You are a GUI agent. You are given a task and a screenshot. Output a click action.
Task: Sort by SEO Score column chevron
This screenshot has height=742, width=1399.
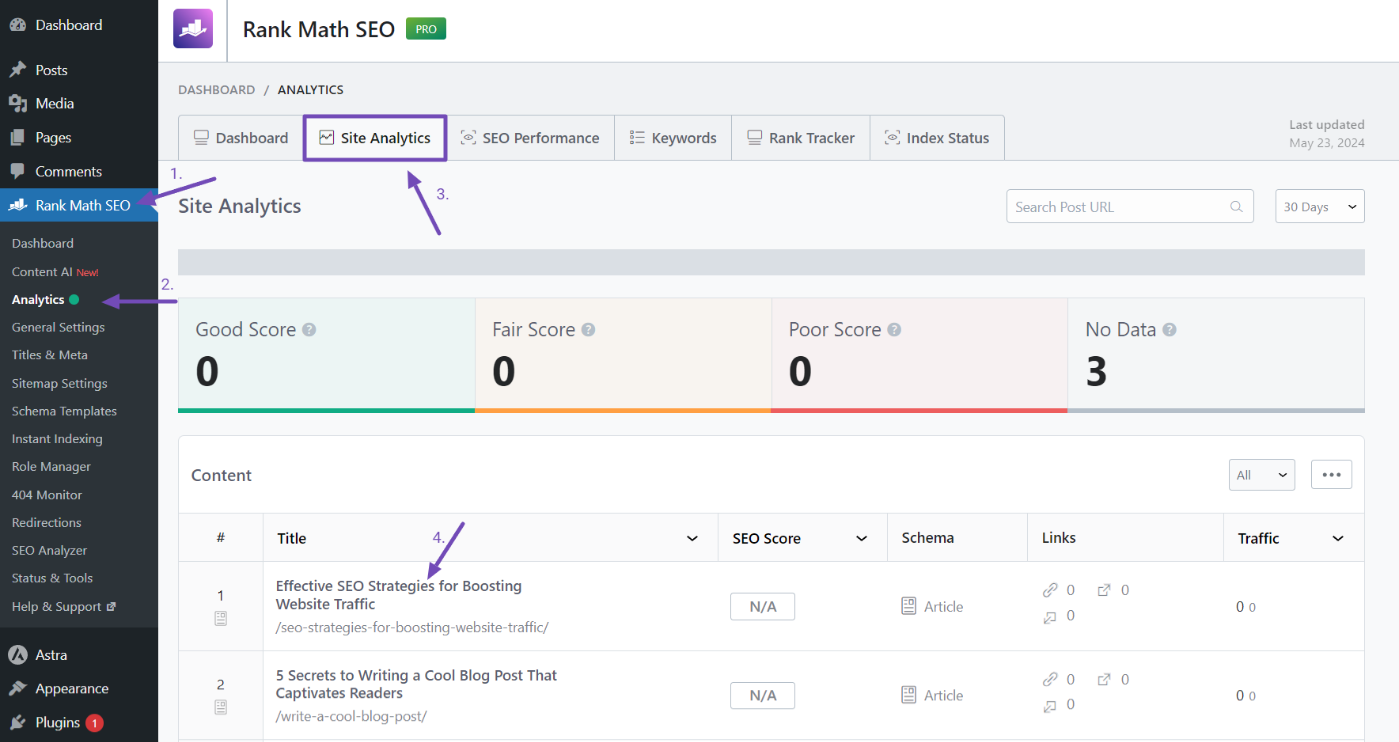861,539
